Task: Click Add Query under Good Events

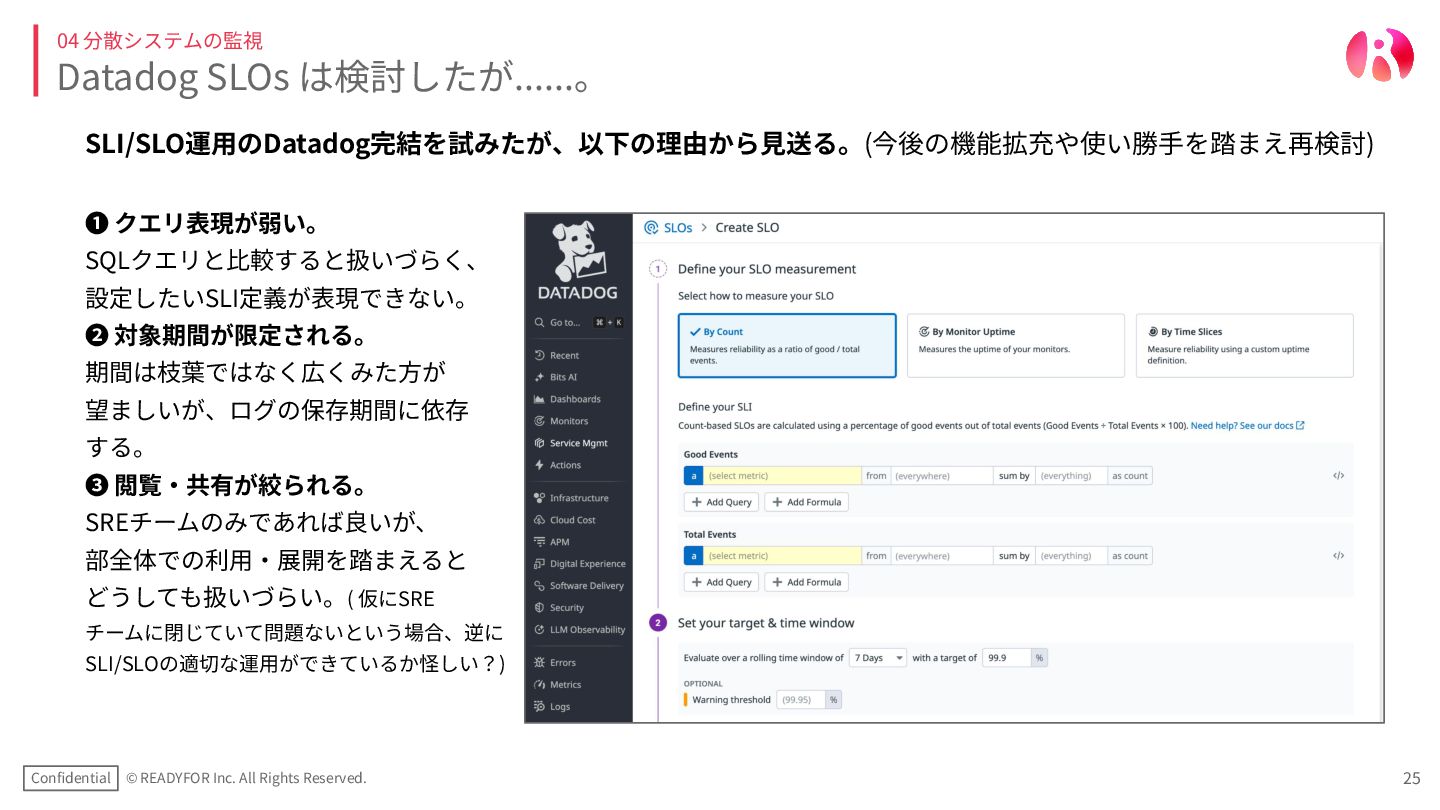Action: point(722,502)
